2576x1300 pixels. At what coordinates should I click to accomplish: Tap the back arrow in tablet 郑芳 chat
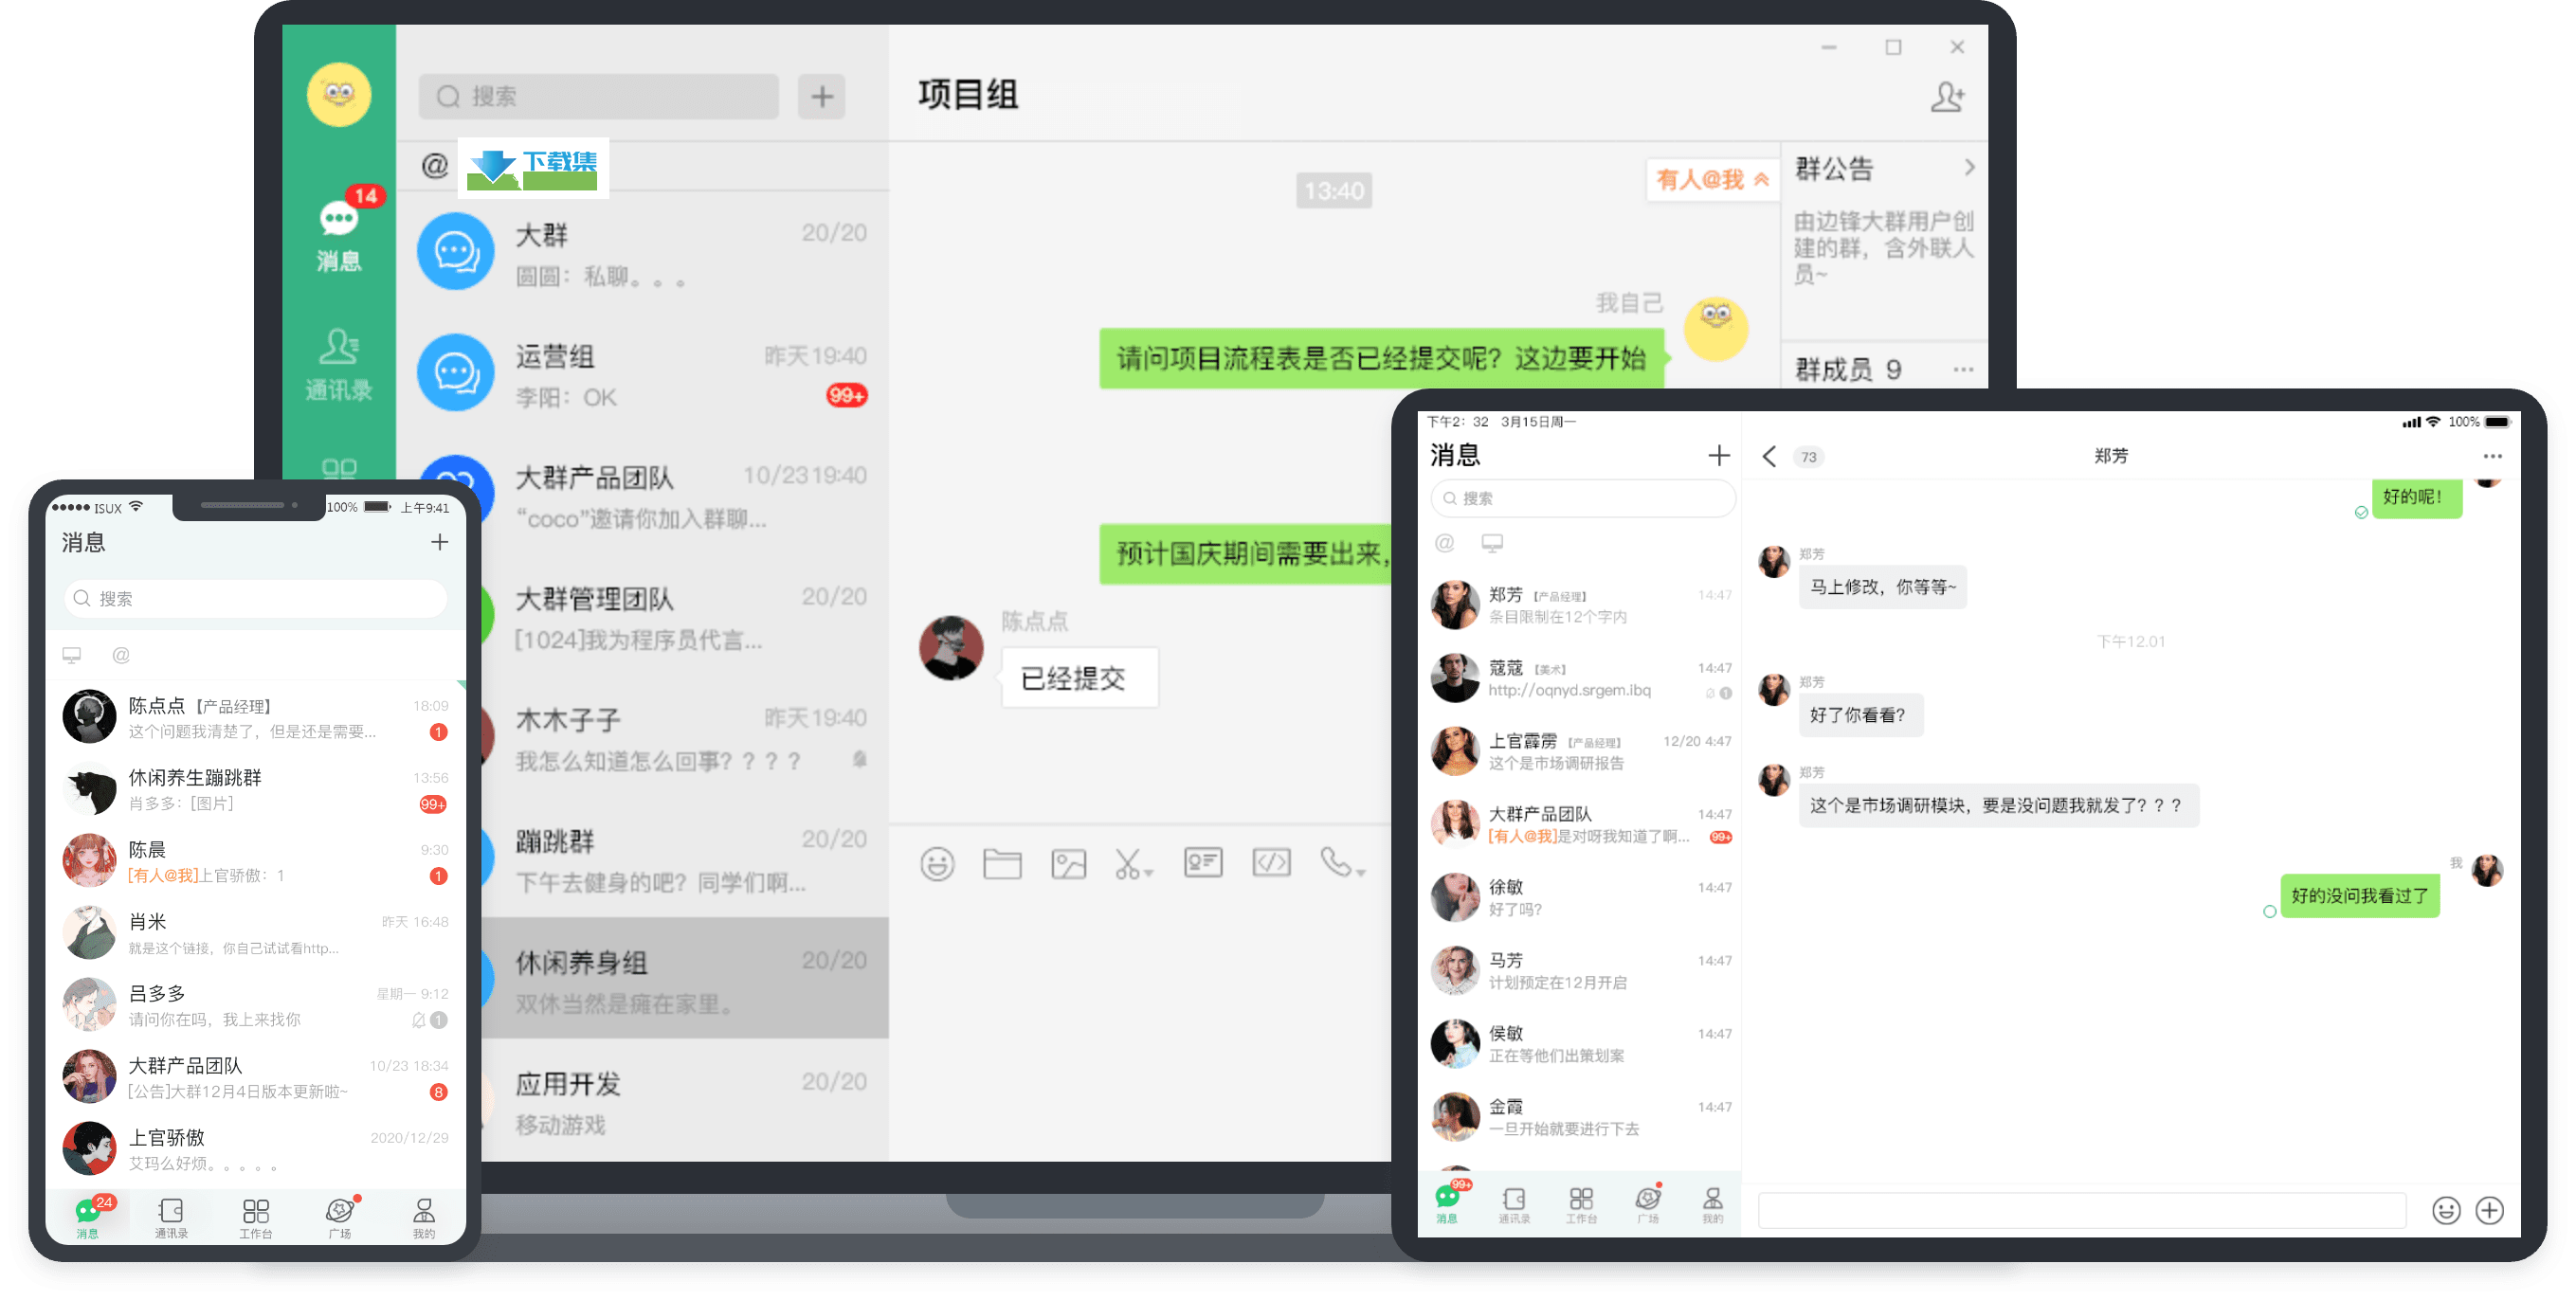point(1768,457)
